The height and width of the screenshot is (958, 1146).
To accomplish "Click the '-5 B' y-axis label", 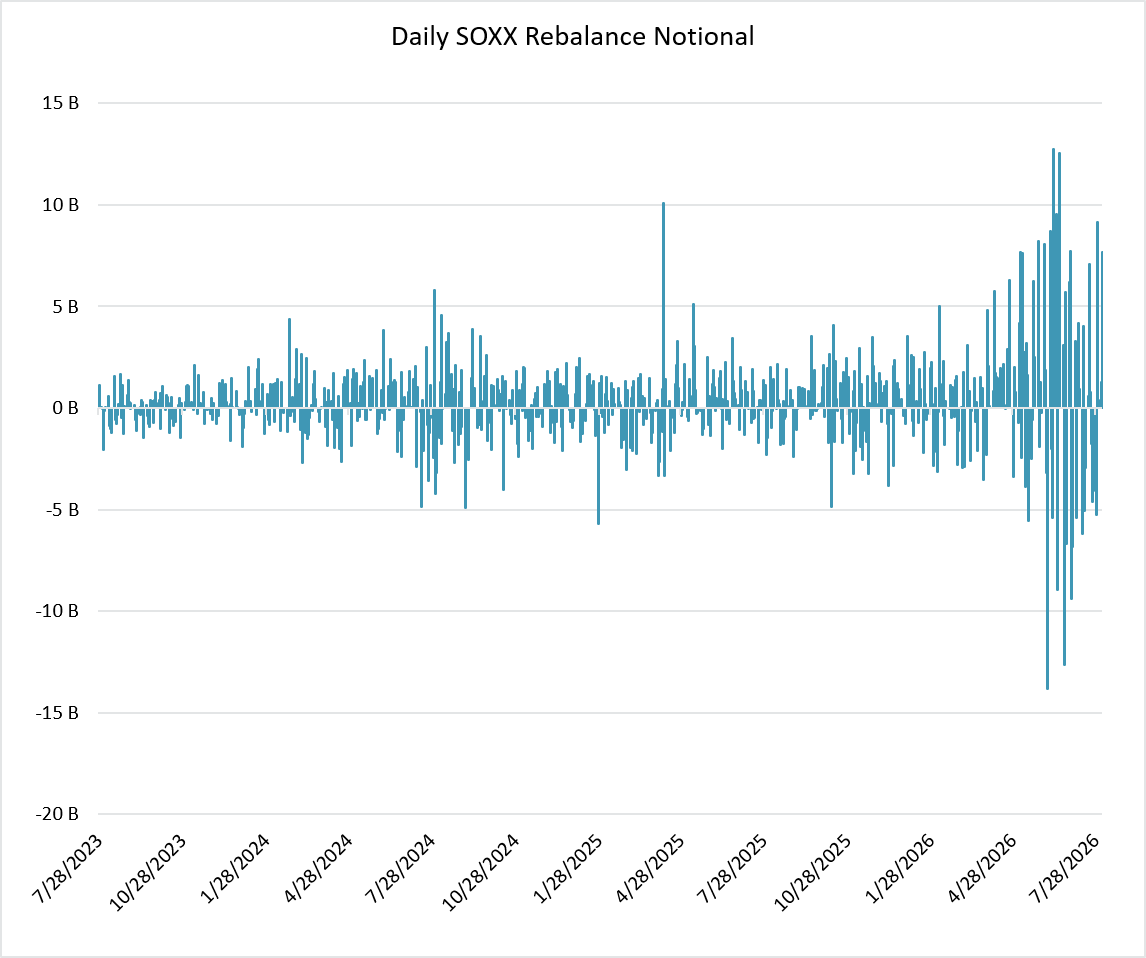I will pos(62,509).
